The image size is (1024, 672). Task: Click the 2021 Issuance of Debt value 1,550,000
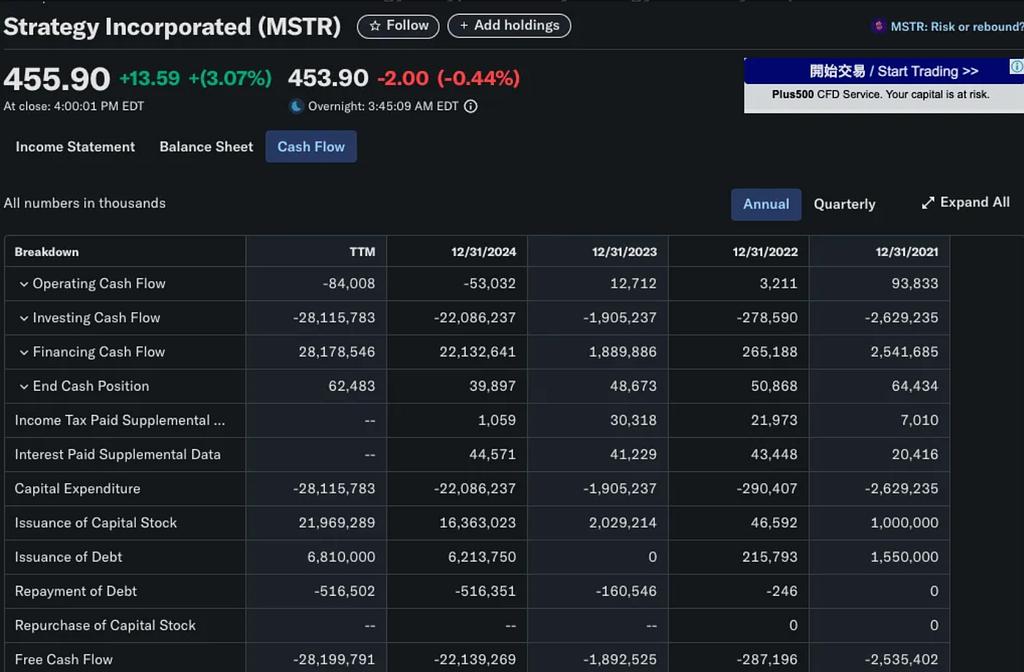904,557
